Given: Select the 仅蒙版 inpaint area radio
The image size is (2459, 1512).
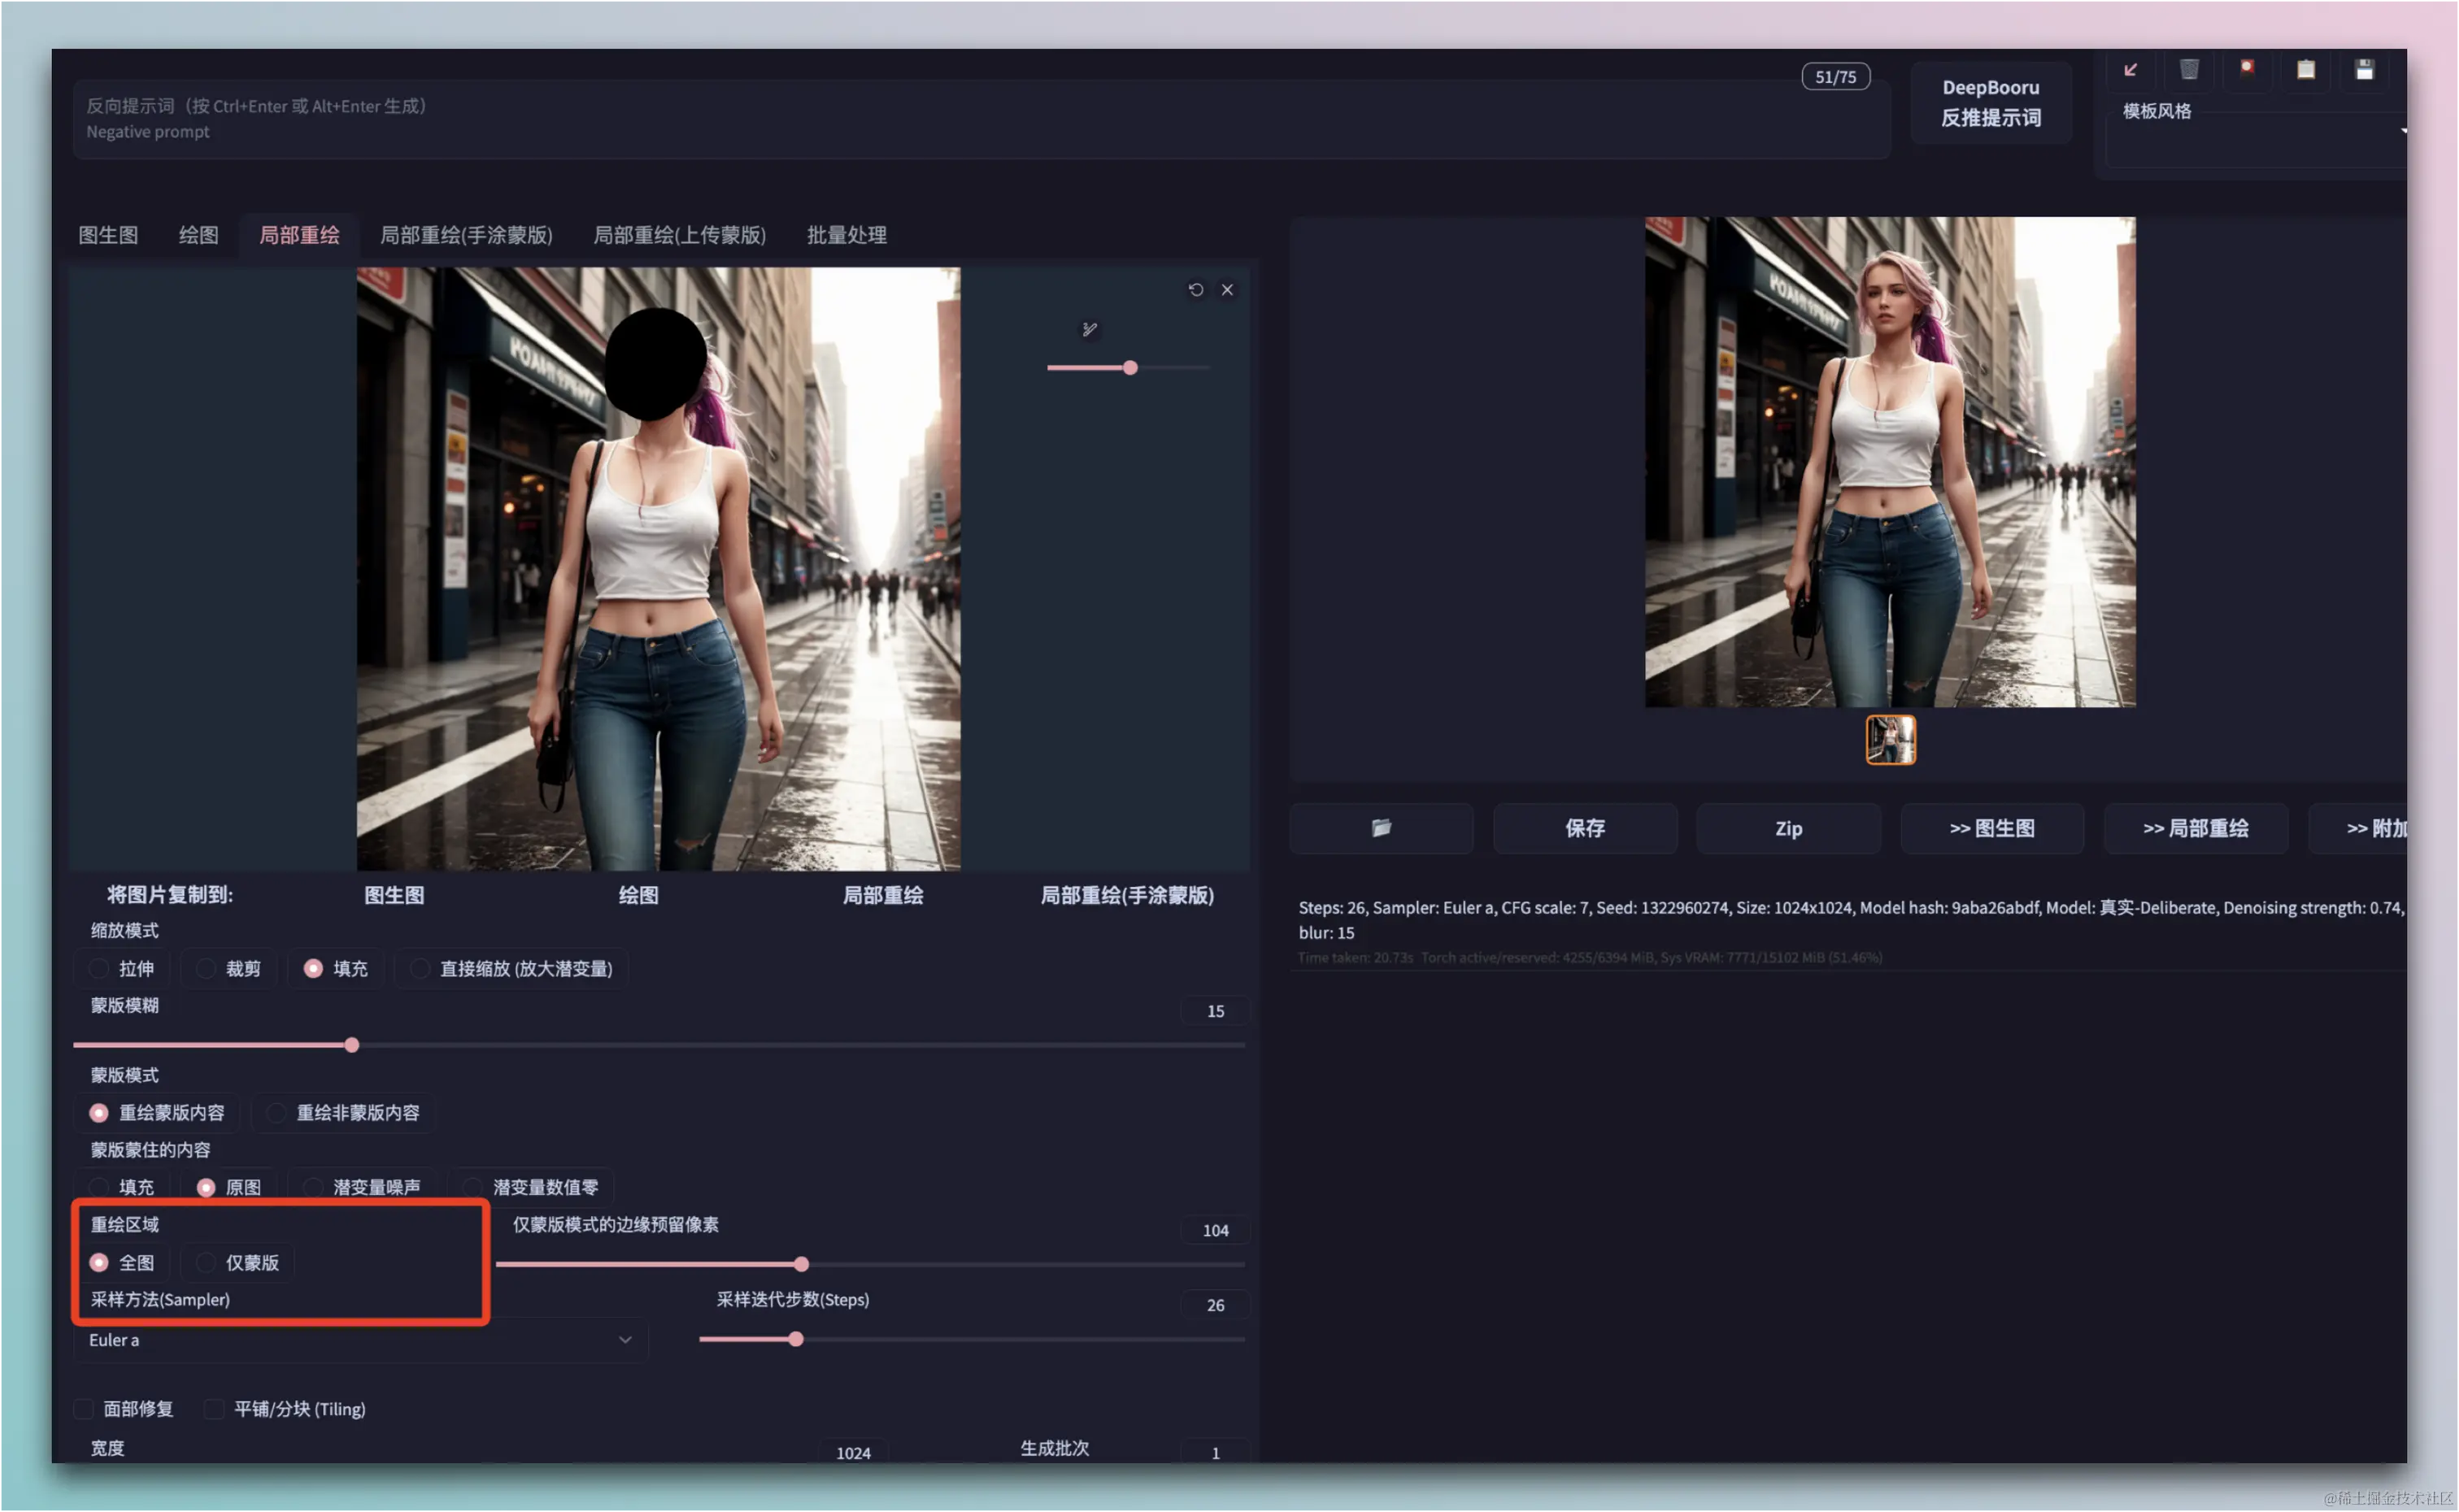Looking at the screenshot, I should tap(206, 1263).
